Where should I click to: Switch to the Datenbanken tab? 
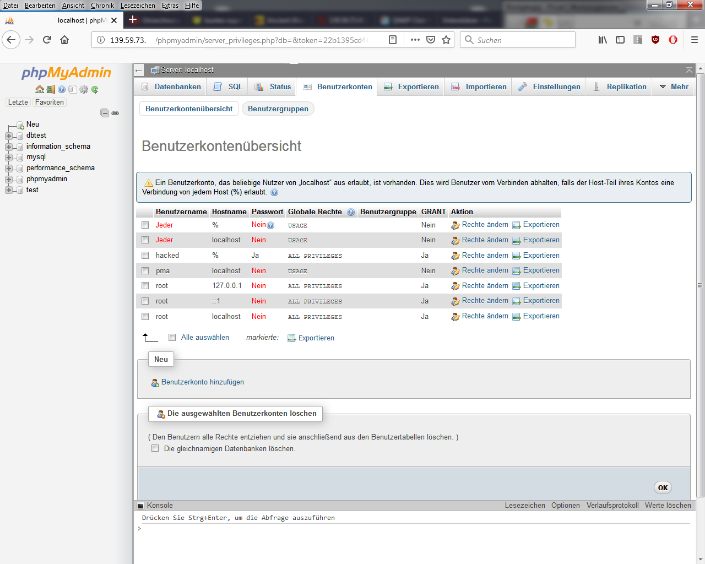(x=170, y=87)
